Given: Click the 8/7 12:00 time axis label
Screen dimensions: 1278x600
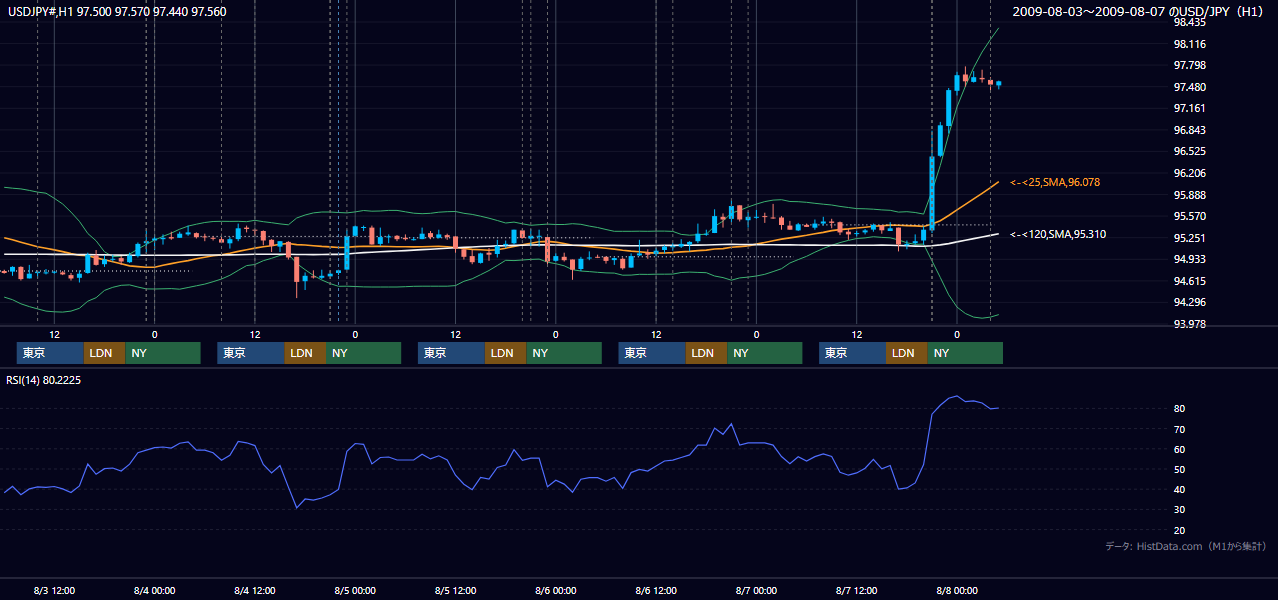Looking at the screenshot, I should [856, 590].
